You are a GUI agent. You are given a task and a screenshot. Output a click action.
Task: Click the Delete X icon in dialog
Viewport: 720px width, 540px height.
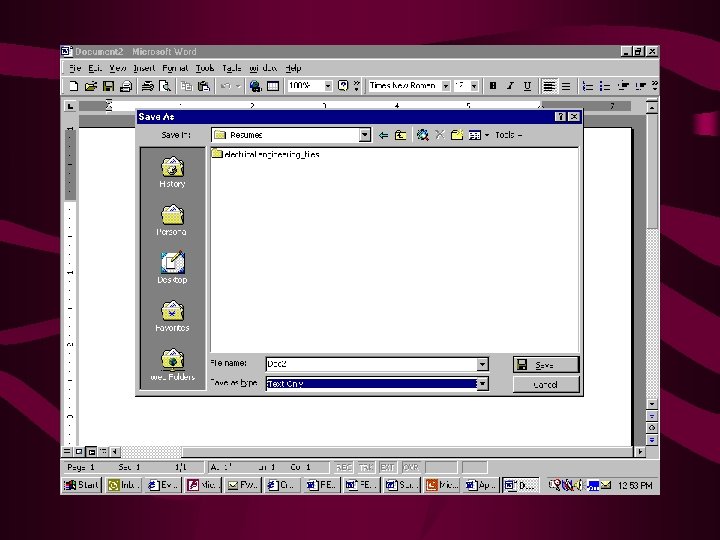(x=440, y=135)
